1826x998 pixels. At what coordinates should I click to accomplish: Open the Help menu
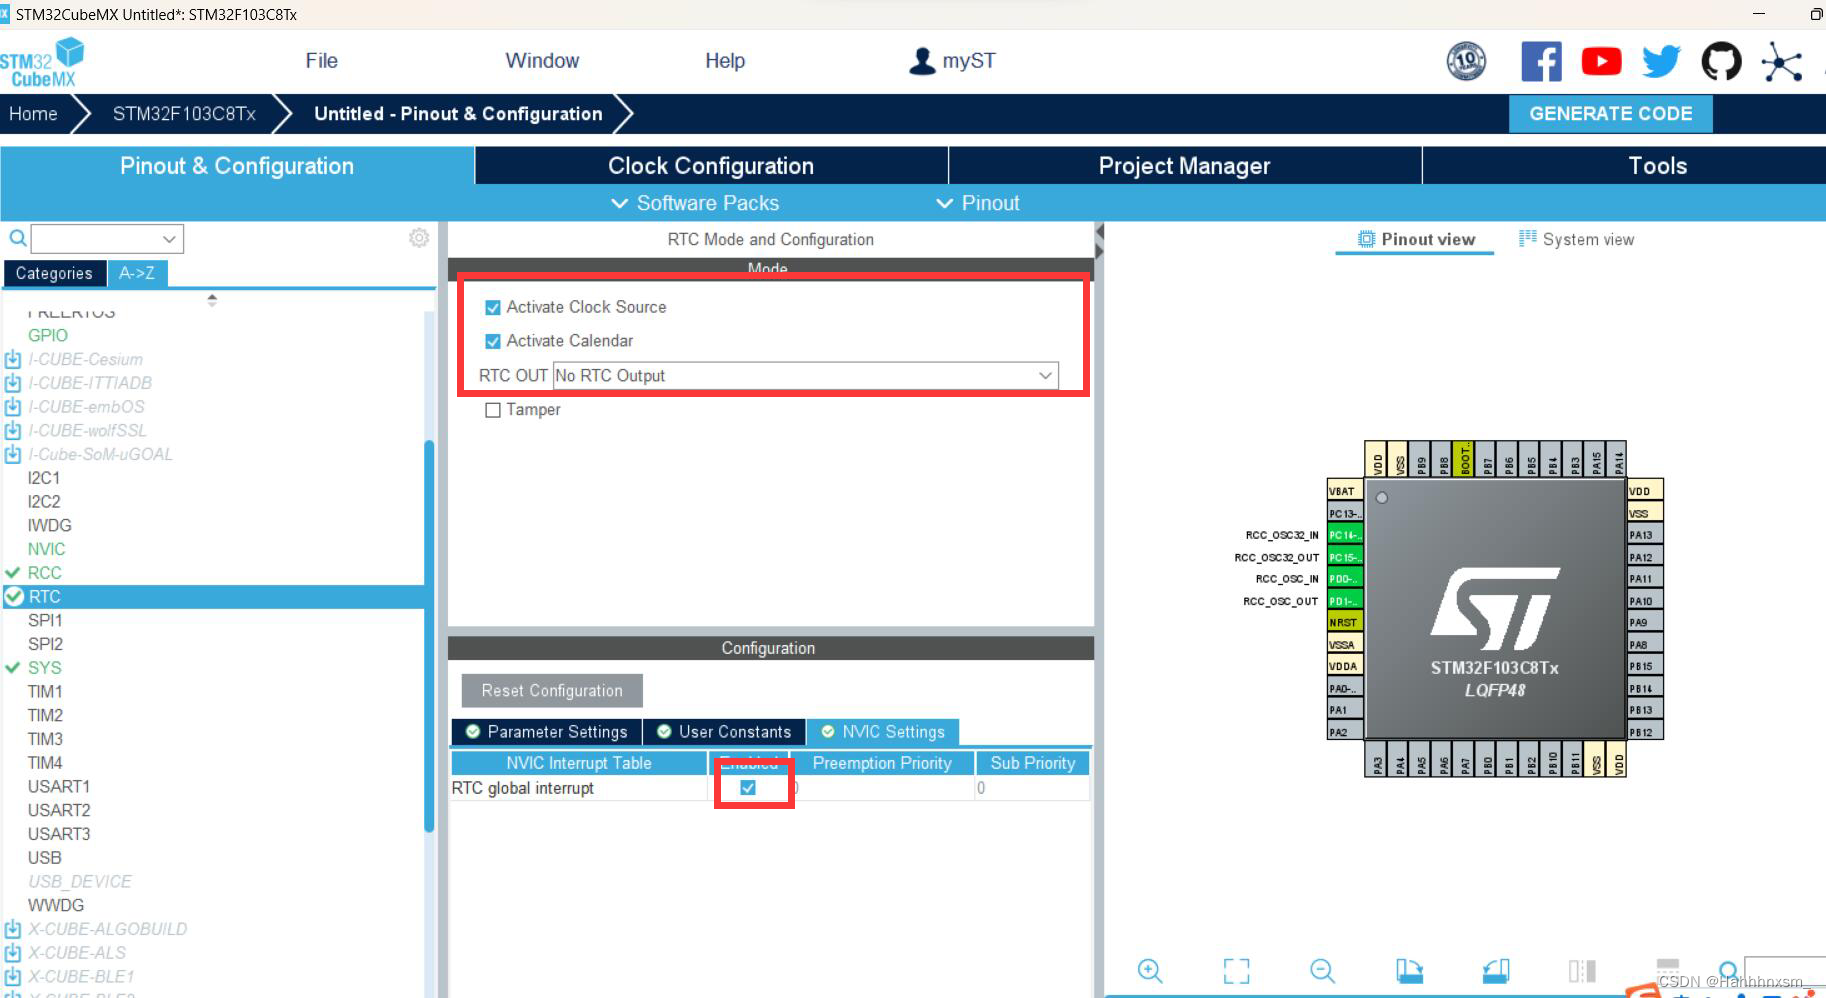725,61
